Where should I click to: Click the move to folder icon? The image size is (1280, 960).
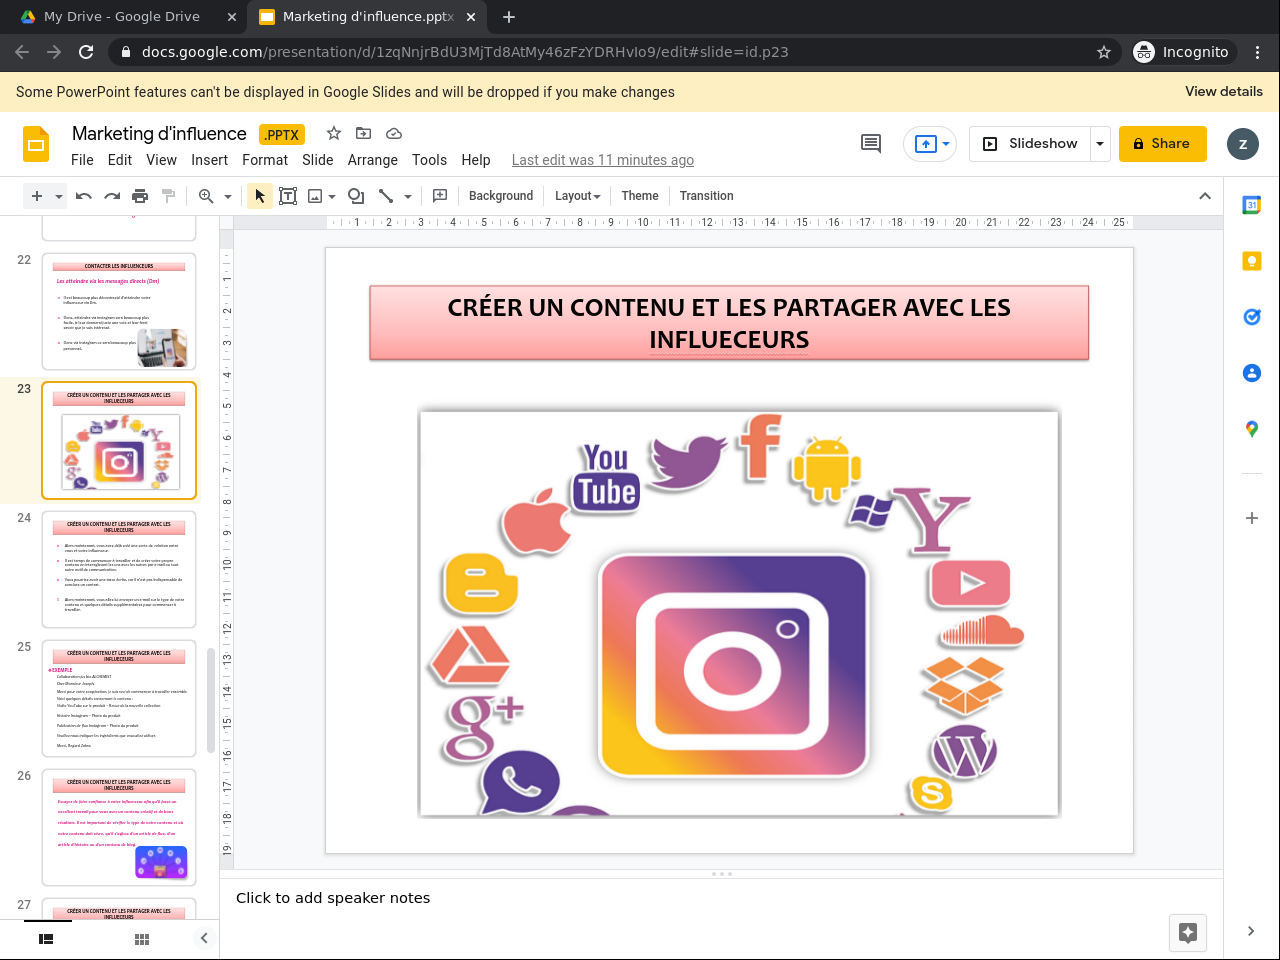point(364,133)
